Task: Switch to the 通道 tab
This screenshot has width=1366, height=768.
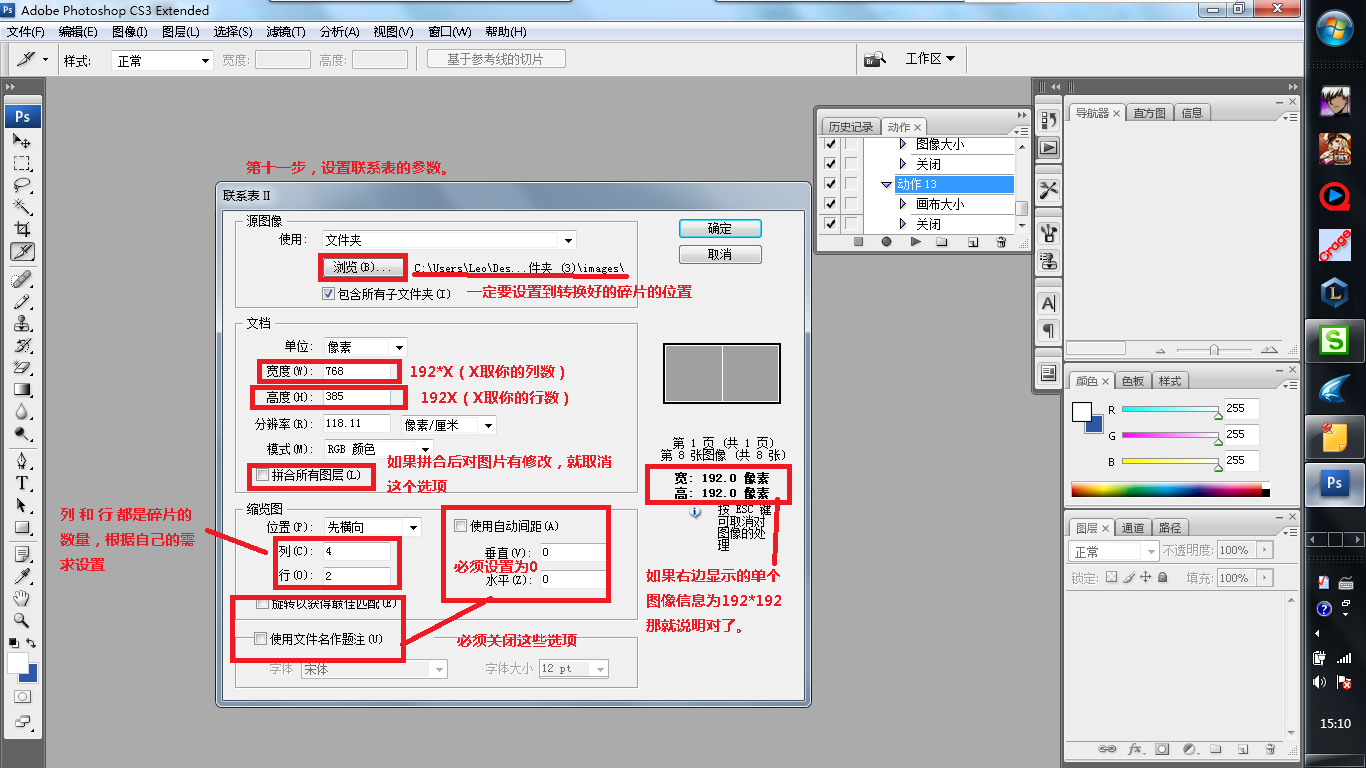Action: [x=1133, y=527]
